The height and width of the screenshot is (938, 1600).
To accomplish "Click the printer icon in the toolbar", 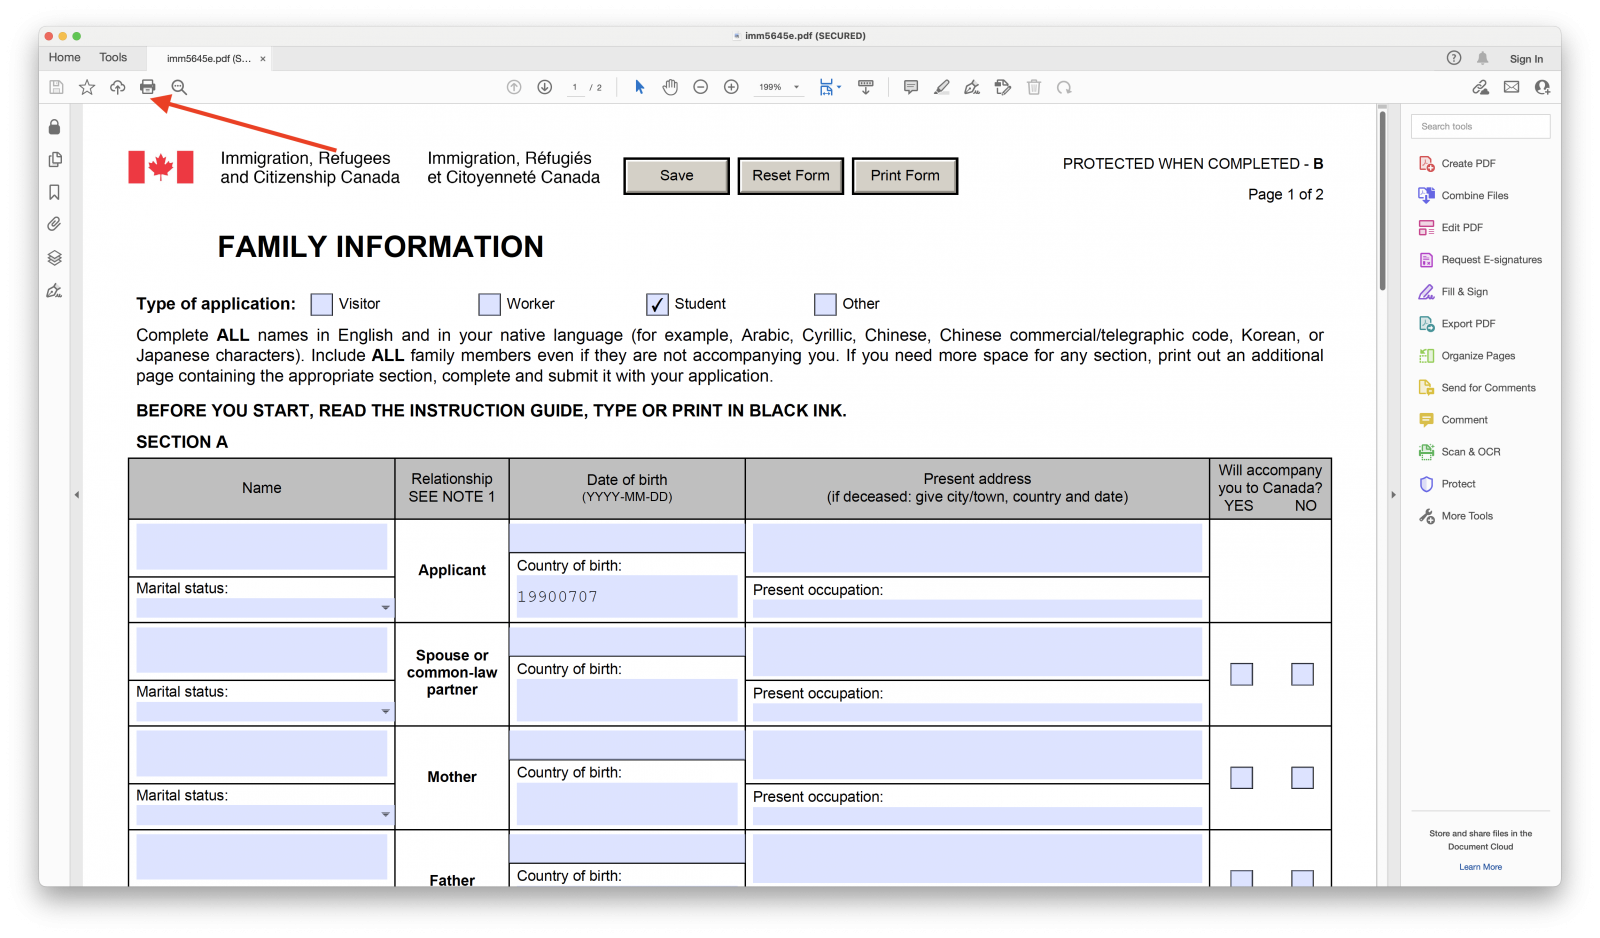I will pyautogui.click(x=148, y=87).
